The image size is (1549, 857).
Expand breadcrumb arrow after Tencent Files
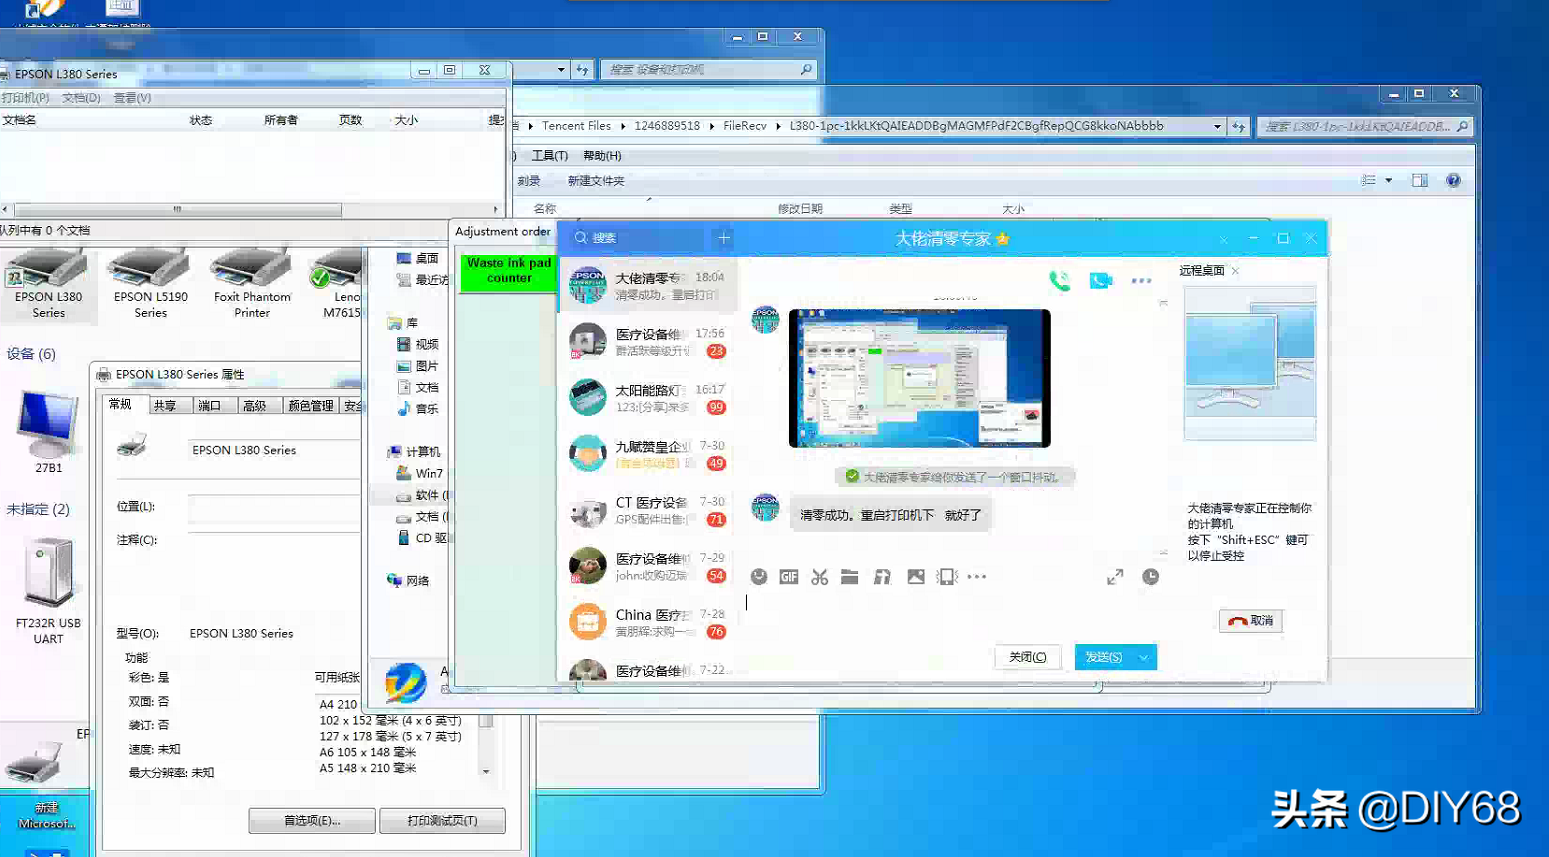[x=622, y=127]
